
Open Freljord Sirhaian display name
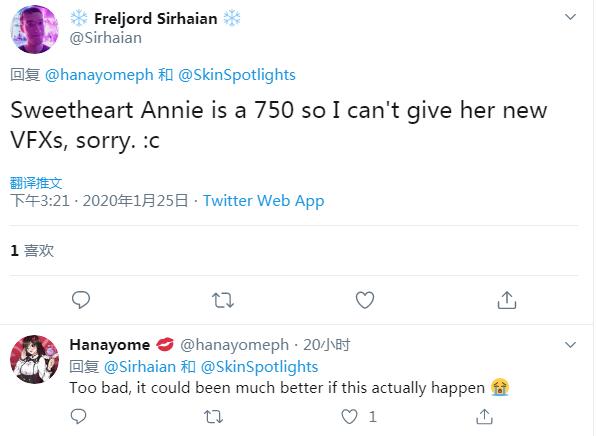point(155,18)
